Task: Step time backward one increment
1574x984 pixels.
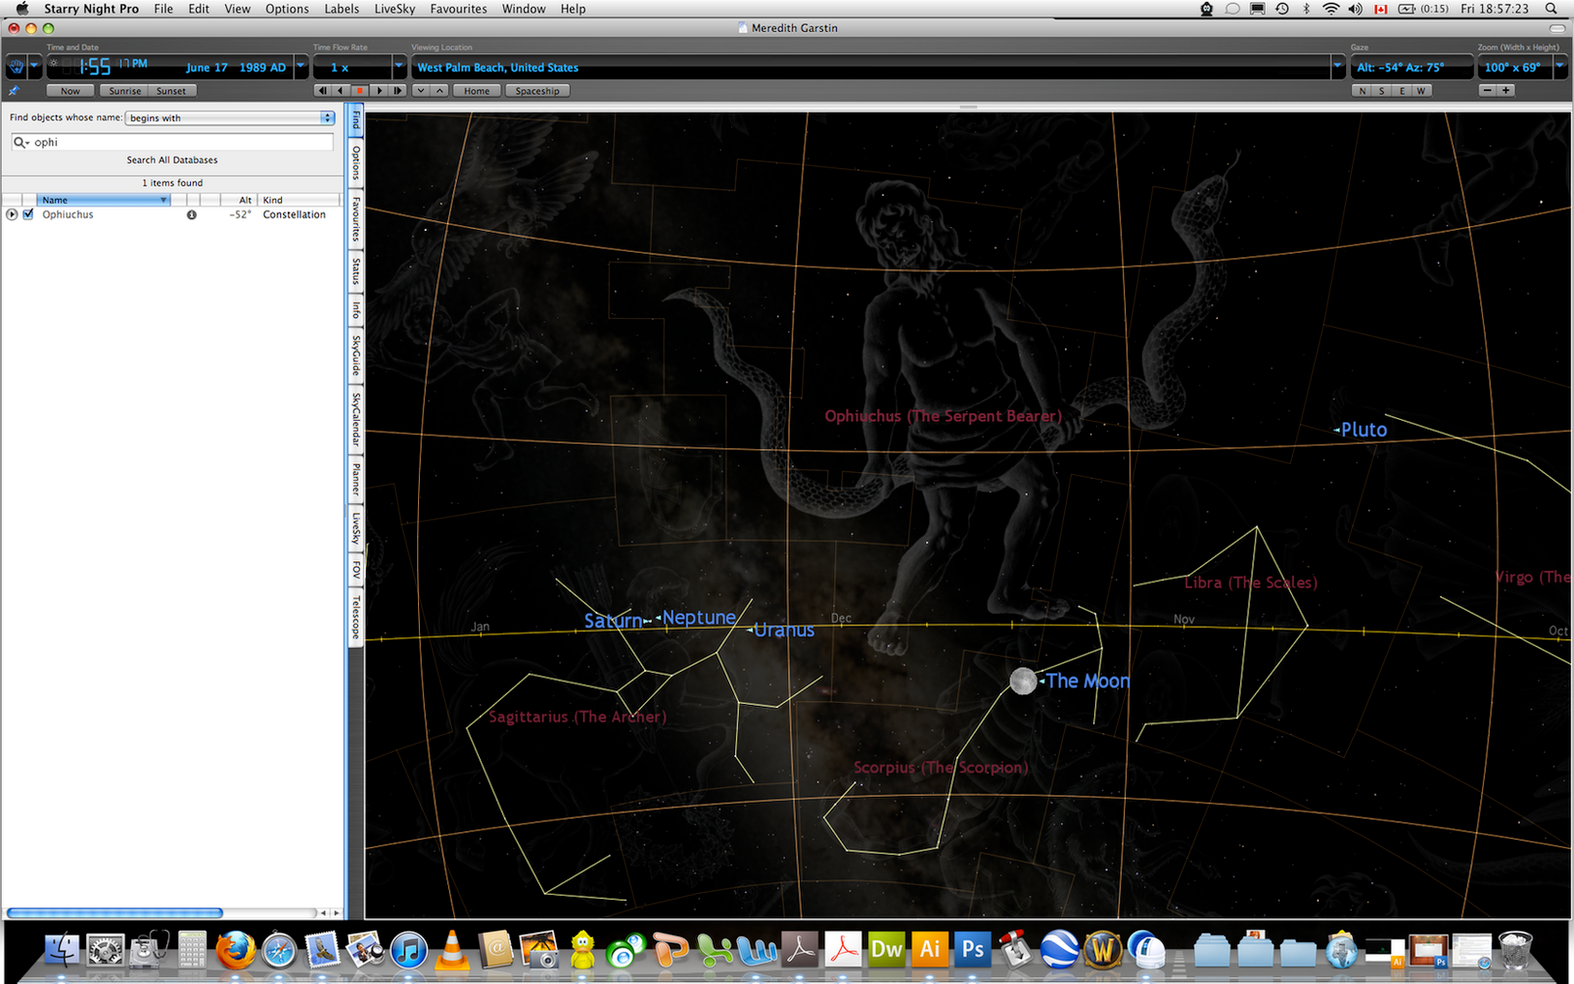Action: [341, 91]
